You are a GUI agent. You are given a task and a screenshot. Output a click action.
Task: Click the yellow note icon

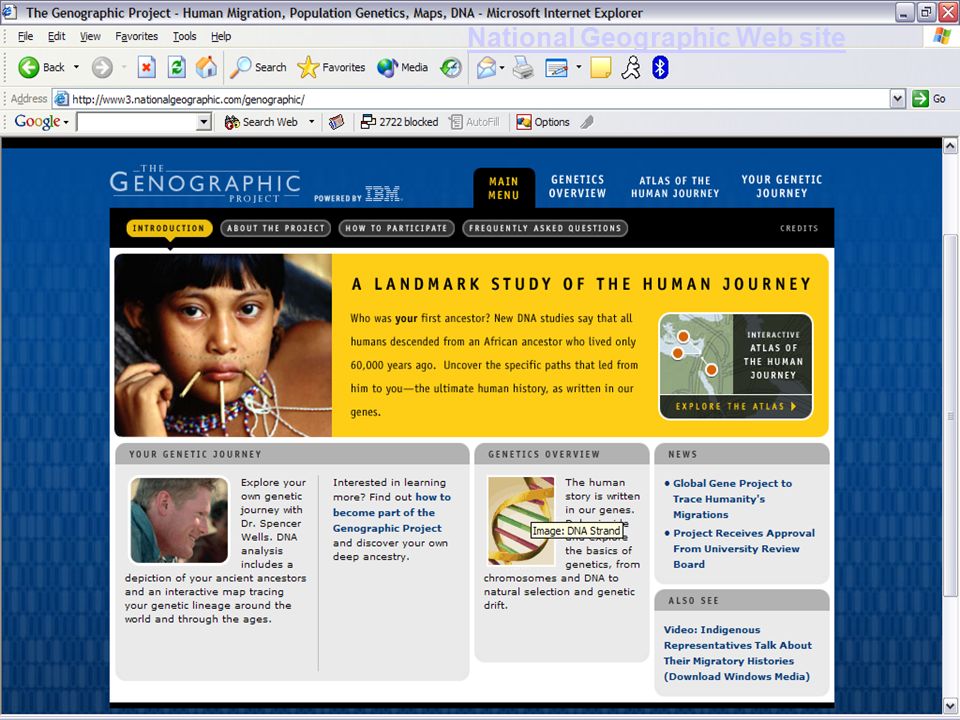point(601,67)
